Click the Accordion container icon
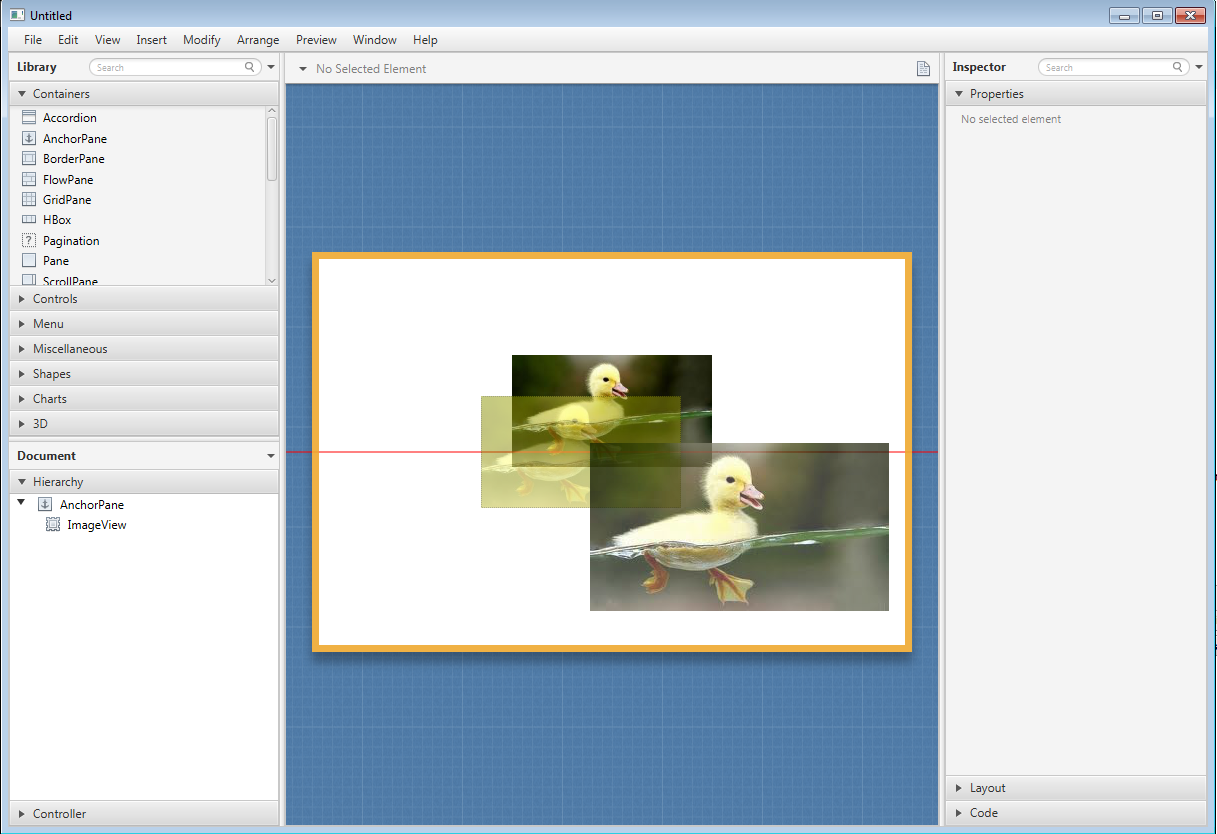The image size is (1217, 834). [x=29, y=118]
